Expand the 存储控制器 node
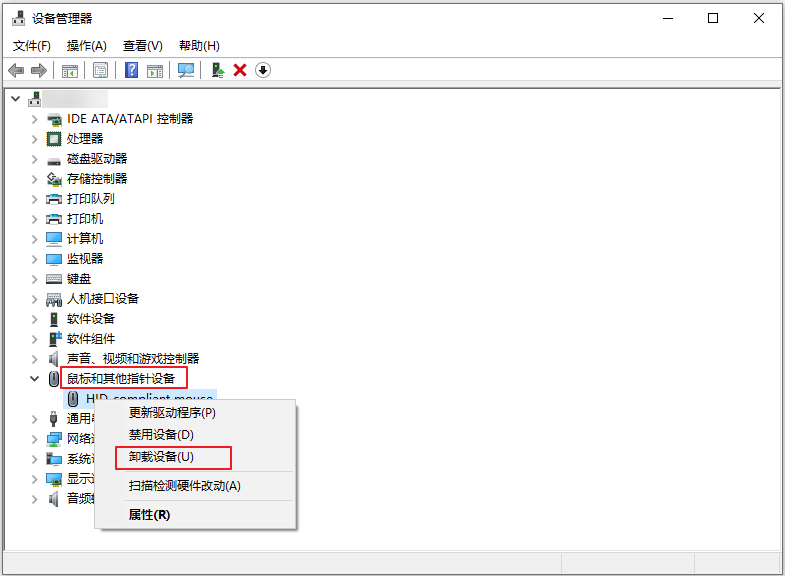785x576 pixels. pos(35,179)
